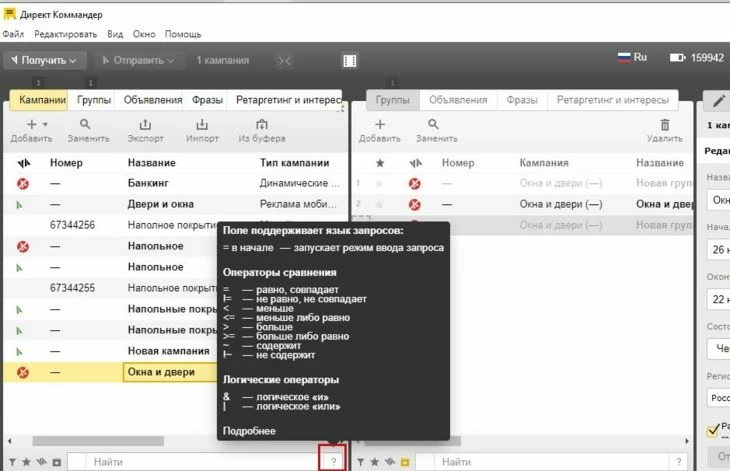This screenshot has width=730, height=471.
Task: Click green flag status icon for Новая кампания
Action: pos(20,351)
